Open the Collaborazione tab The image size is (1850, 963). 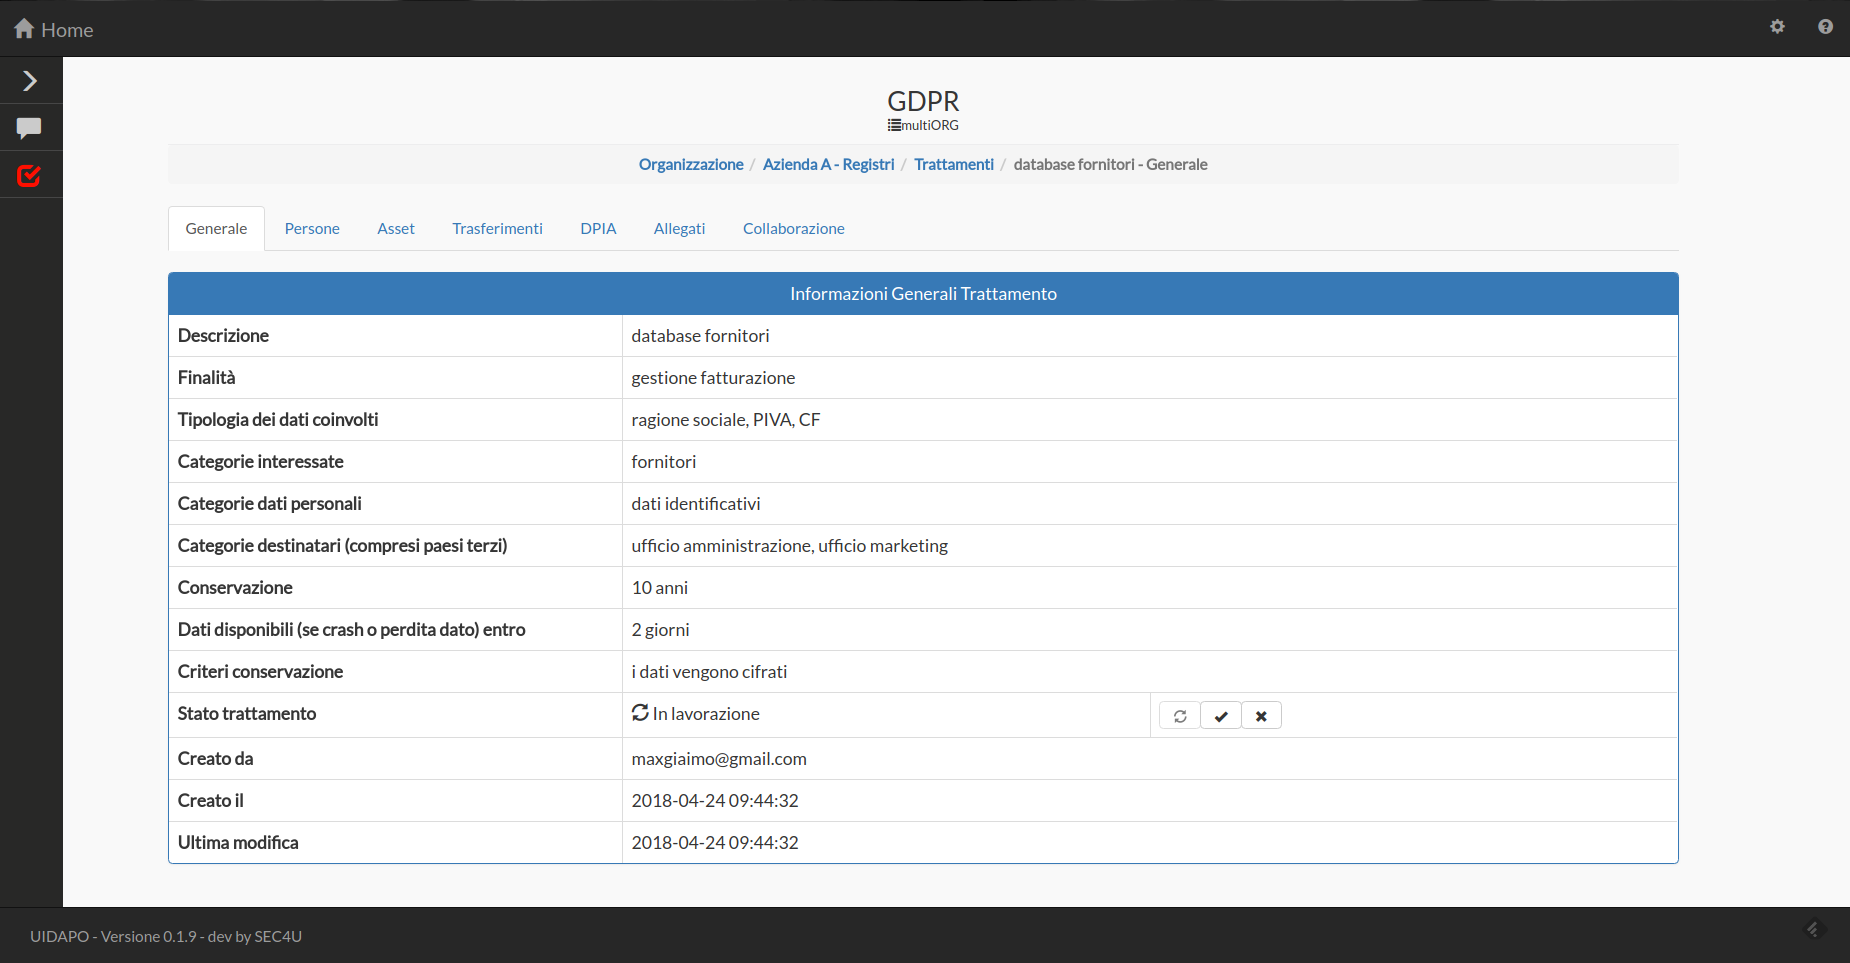point(793,229)
